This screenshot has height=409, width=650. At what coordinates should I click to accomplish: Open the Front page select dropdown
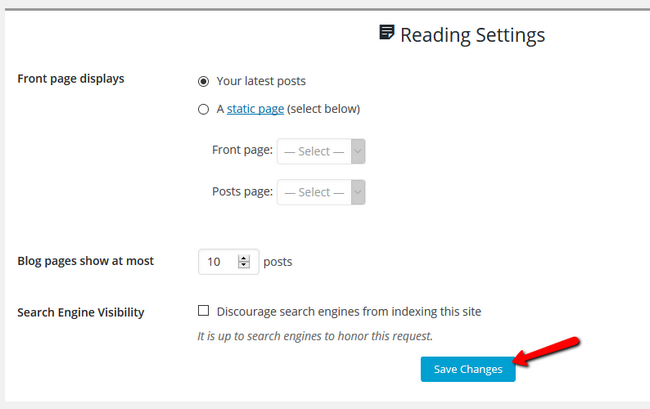(321, 151)
